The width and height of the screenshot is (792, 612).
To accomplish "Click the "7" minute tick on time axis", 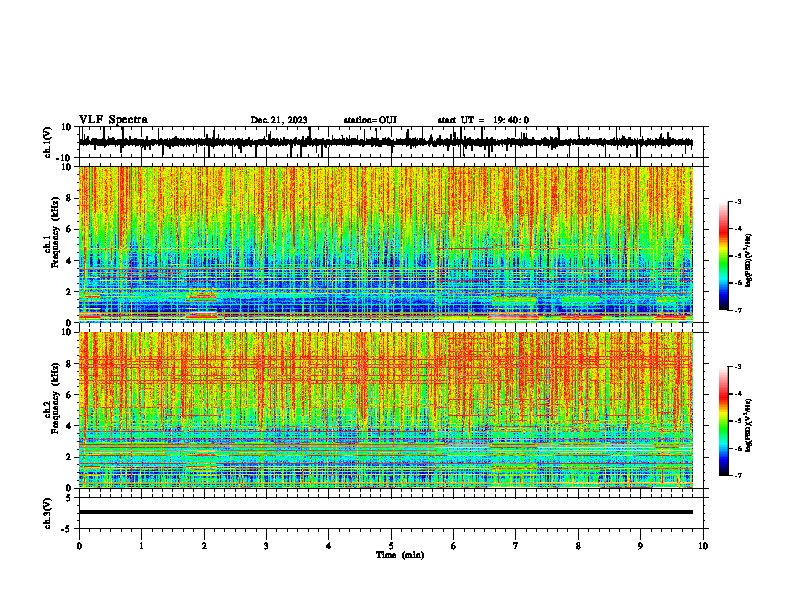I will tap(516, 546).
